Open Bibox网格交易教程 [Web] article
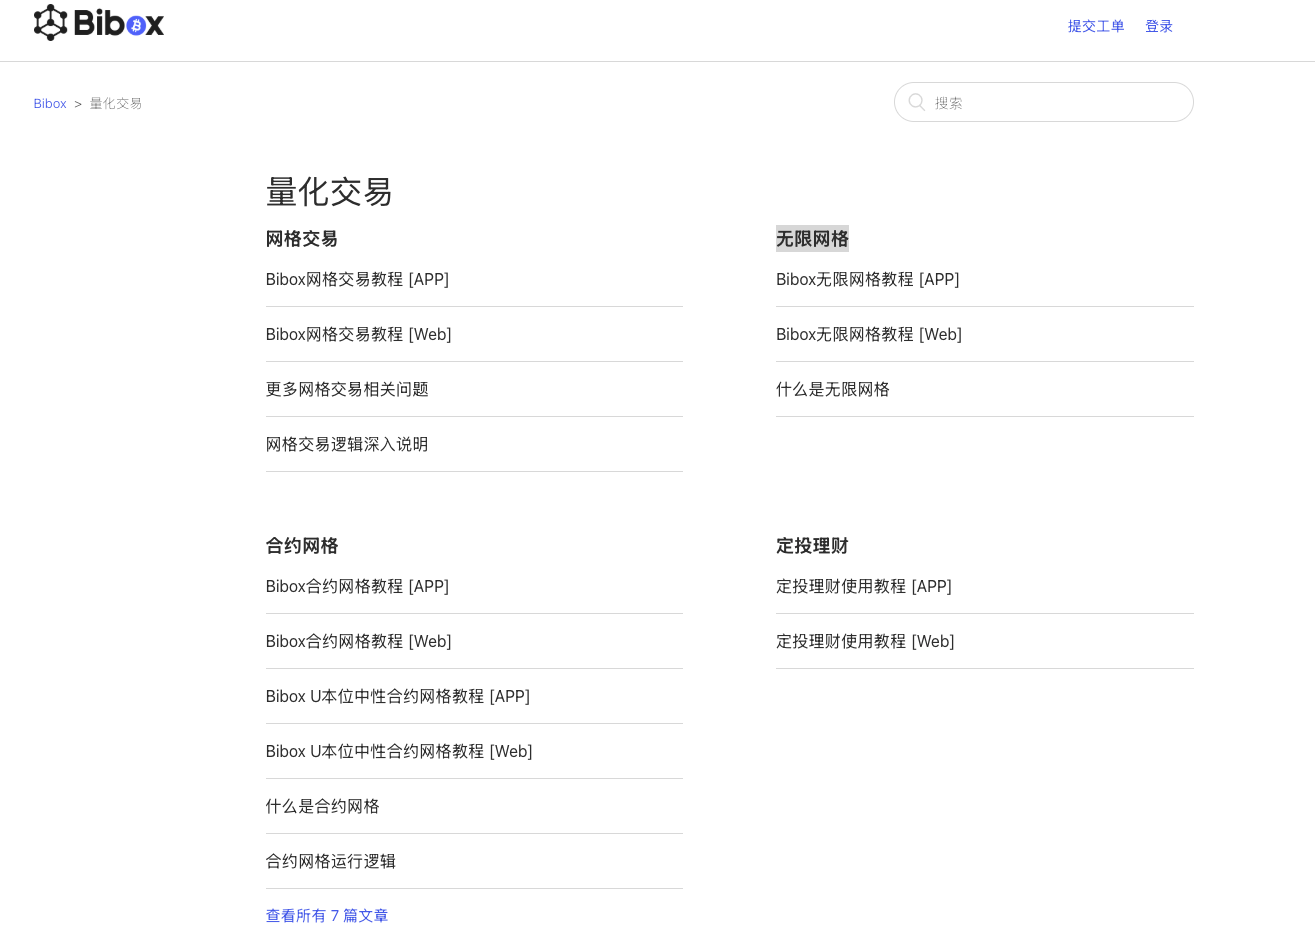The width and height of the screenshot is (1315, 944). tap(358, 334)
